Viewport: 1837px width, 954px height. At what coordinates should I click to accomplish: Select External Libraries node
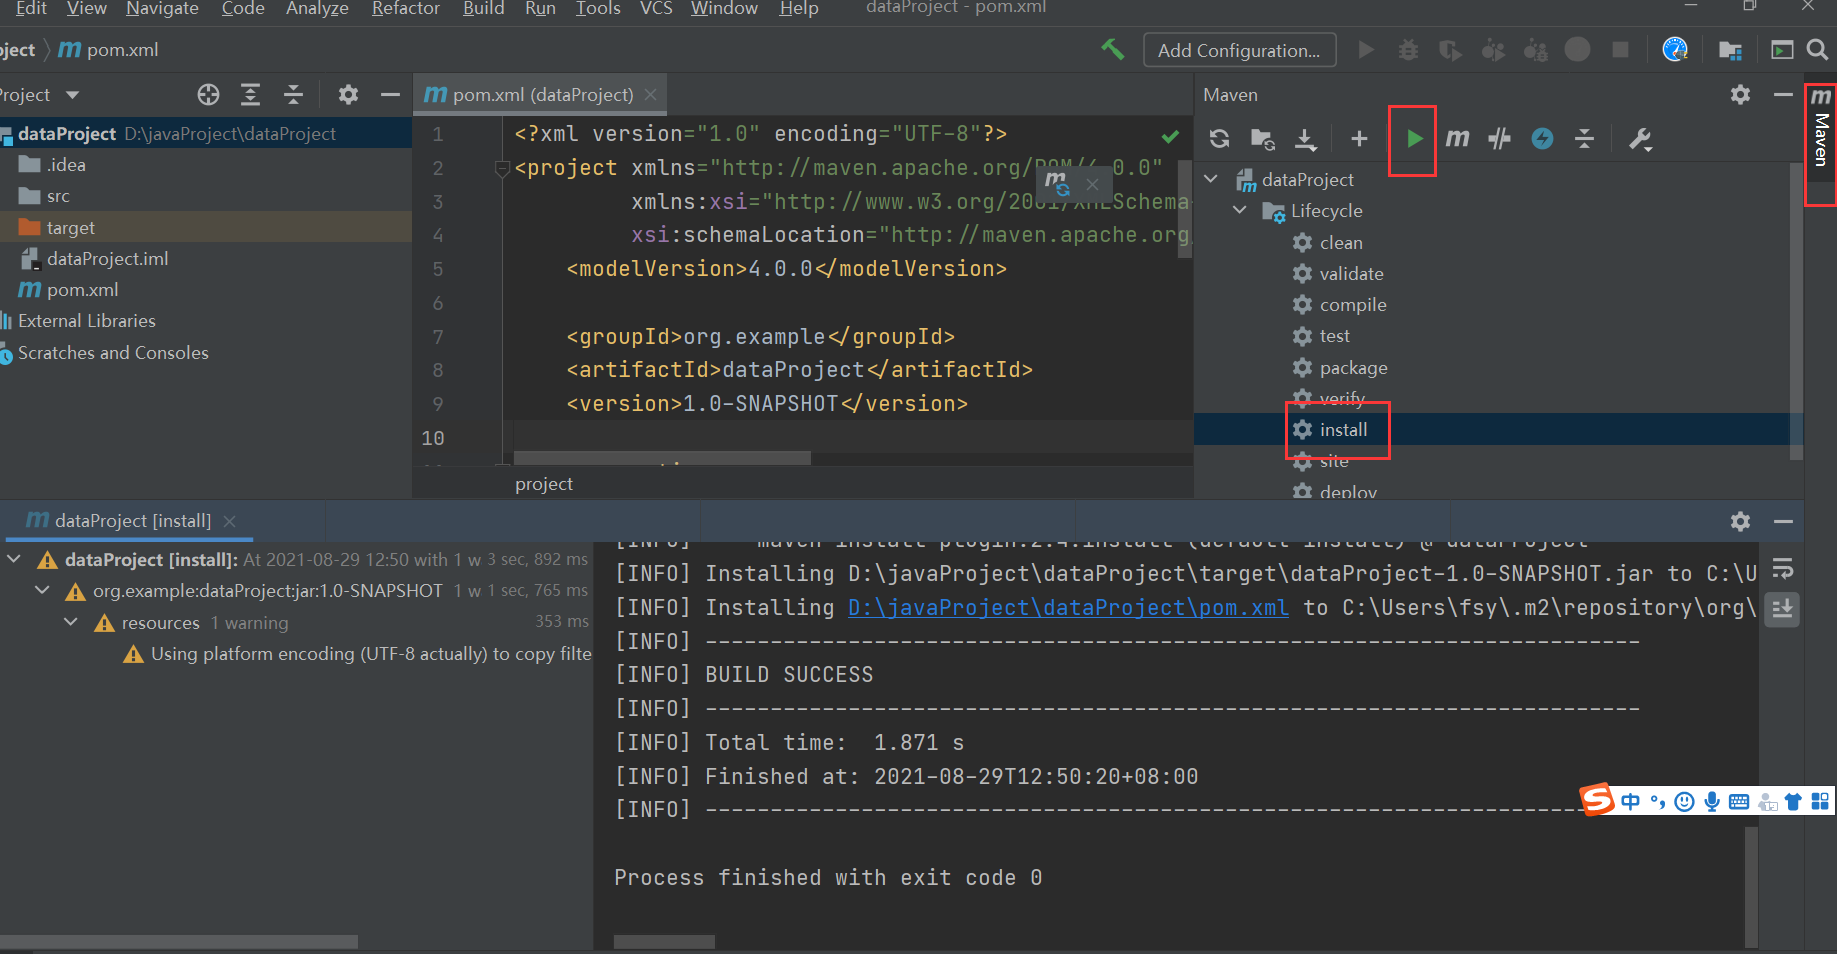[86, 320]
